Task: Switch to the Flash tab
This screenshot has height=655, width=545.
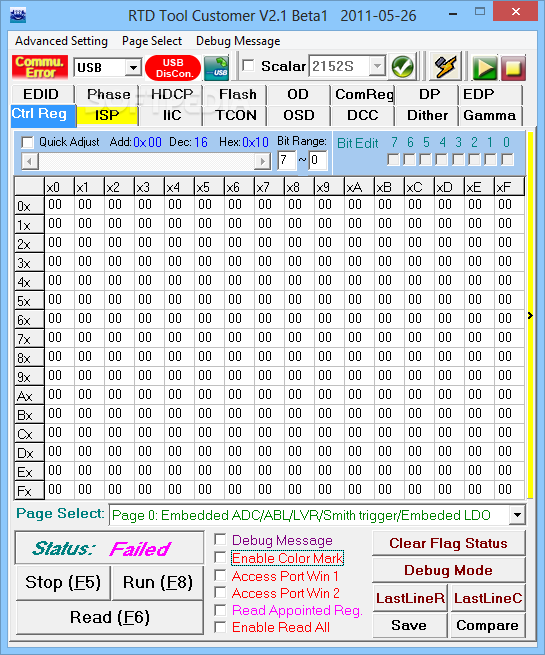Action: pyautogui.click(x=238, y=94)
